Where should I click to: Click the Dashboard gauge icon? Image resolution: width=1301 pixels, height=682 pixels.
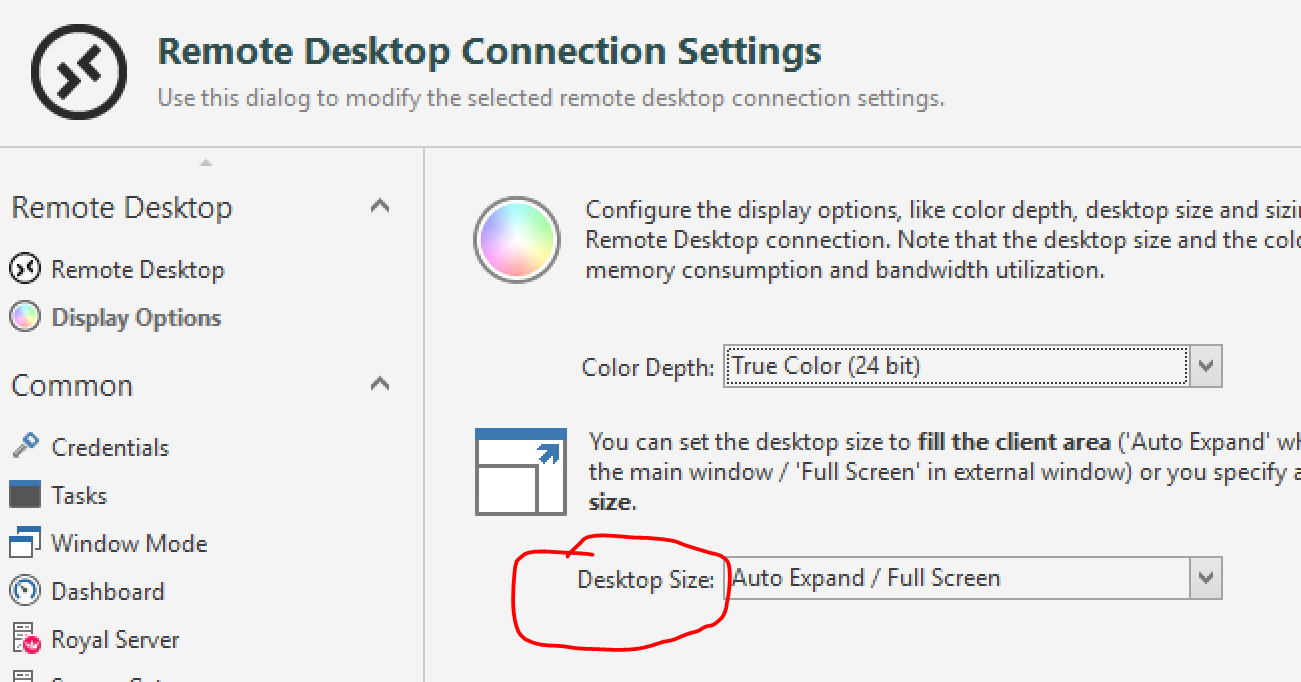point(25,591)
